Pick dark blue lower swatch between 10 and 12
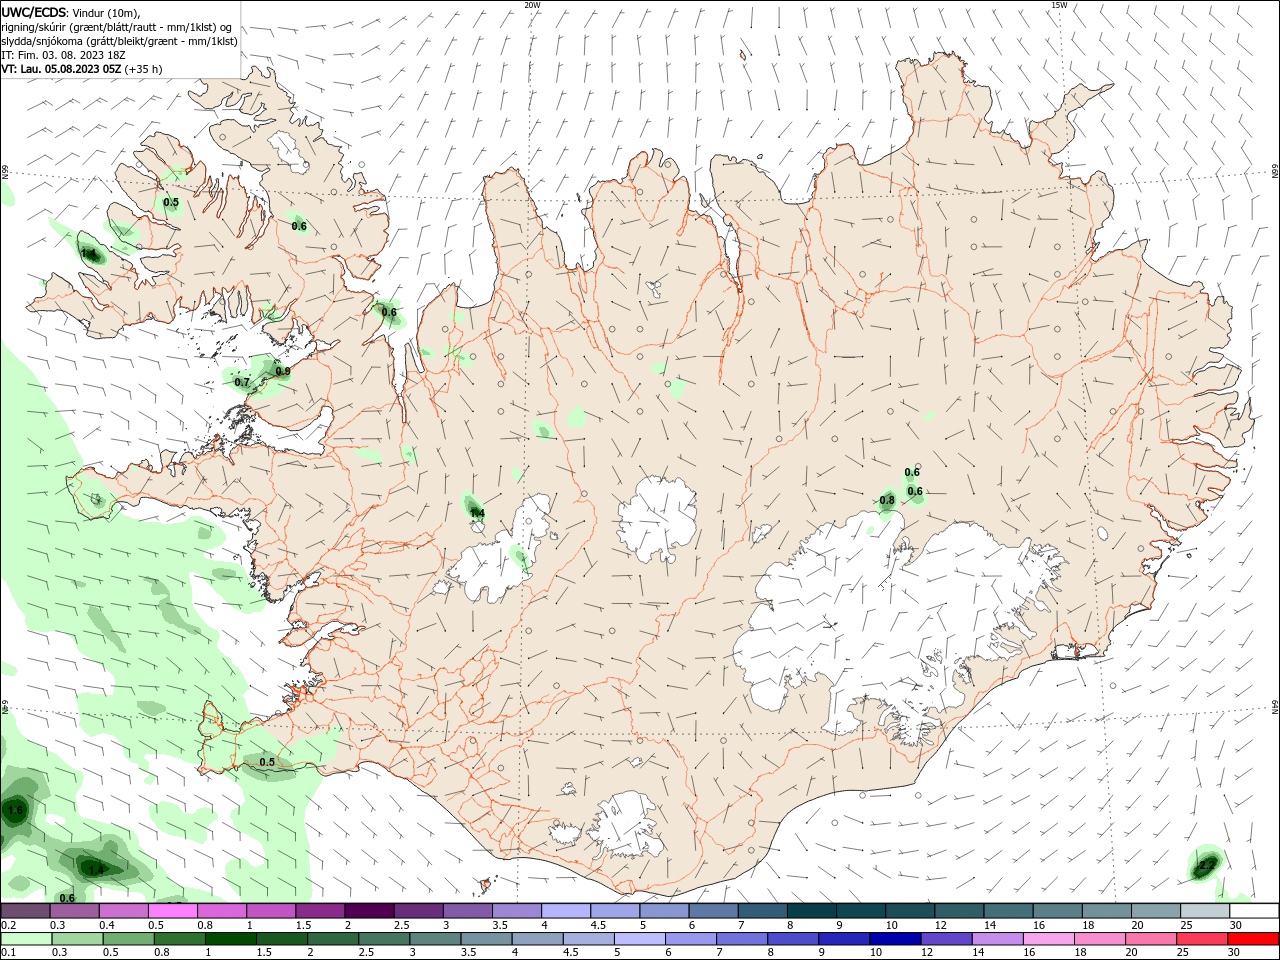Screen dimensions: 1280x960 point(895,939)
